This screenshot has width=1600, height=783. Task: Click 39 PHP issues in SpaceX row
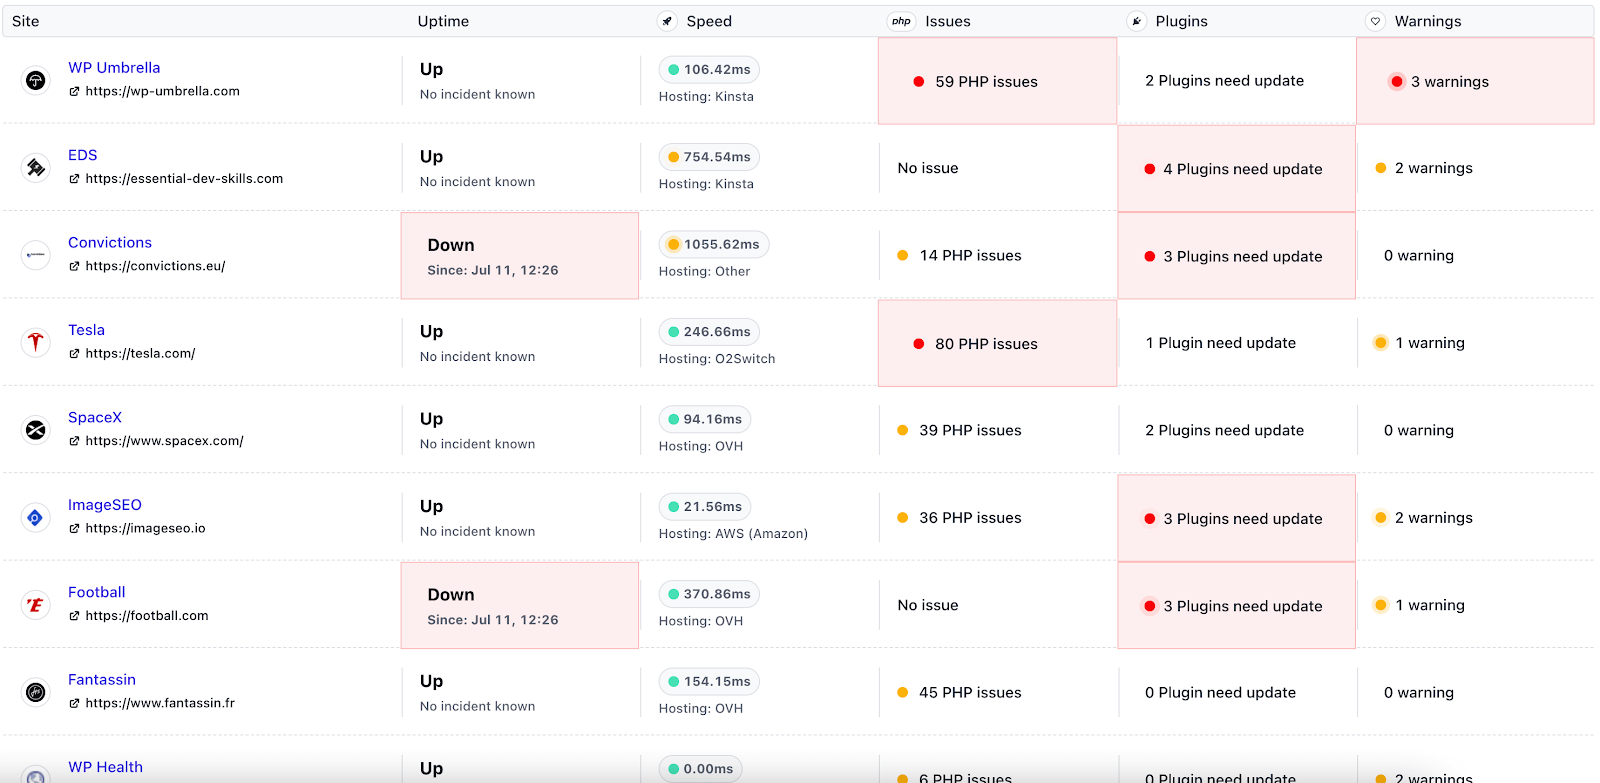[970, 430]
